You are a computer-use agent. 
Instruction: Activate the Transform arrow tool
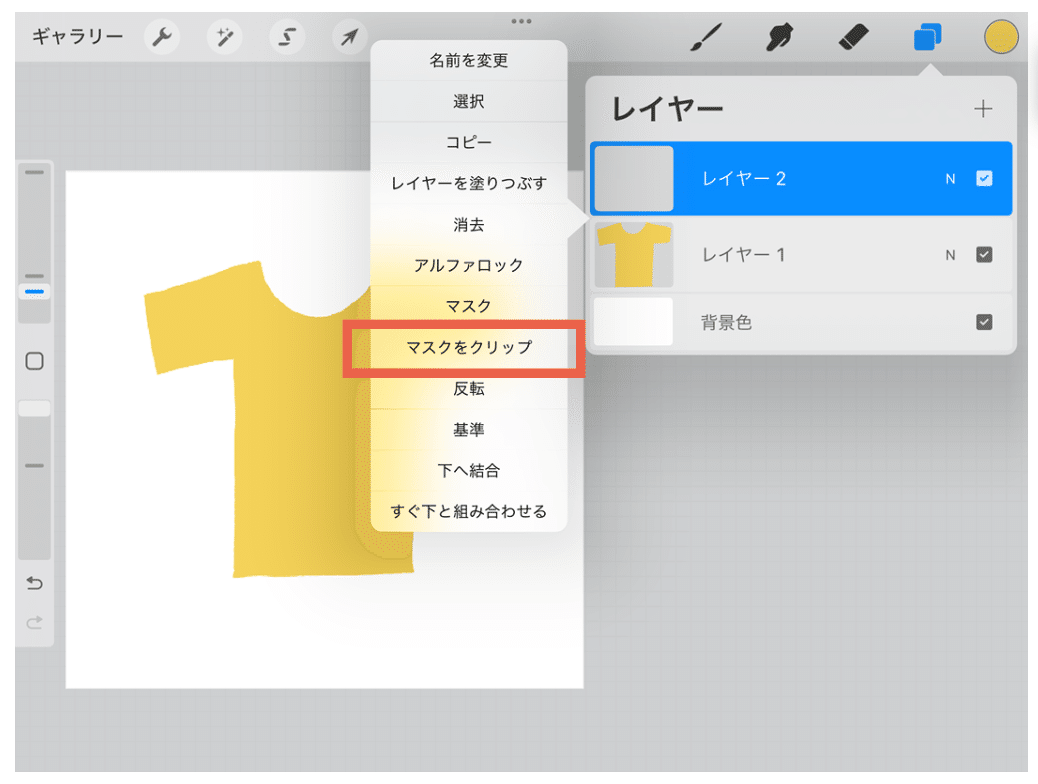tap(349, 37)
